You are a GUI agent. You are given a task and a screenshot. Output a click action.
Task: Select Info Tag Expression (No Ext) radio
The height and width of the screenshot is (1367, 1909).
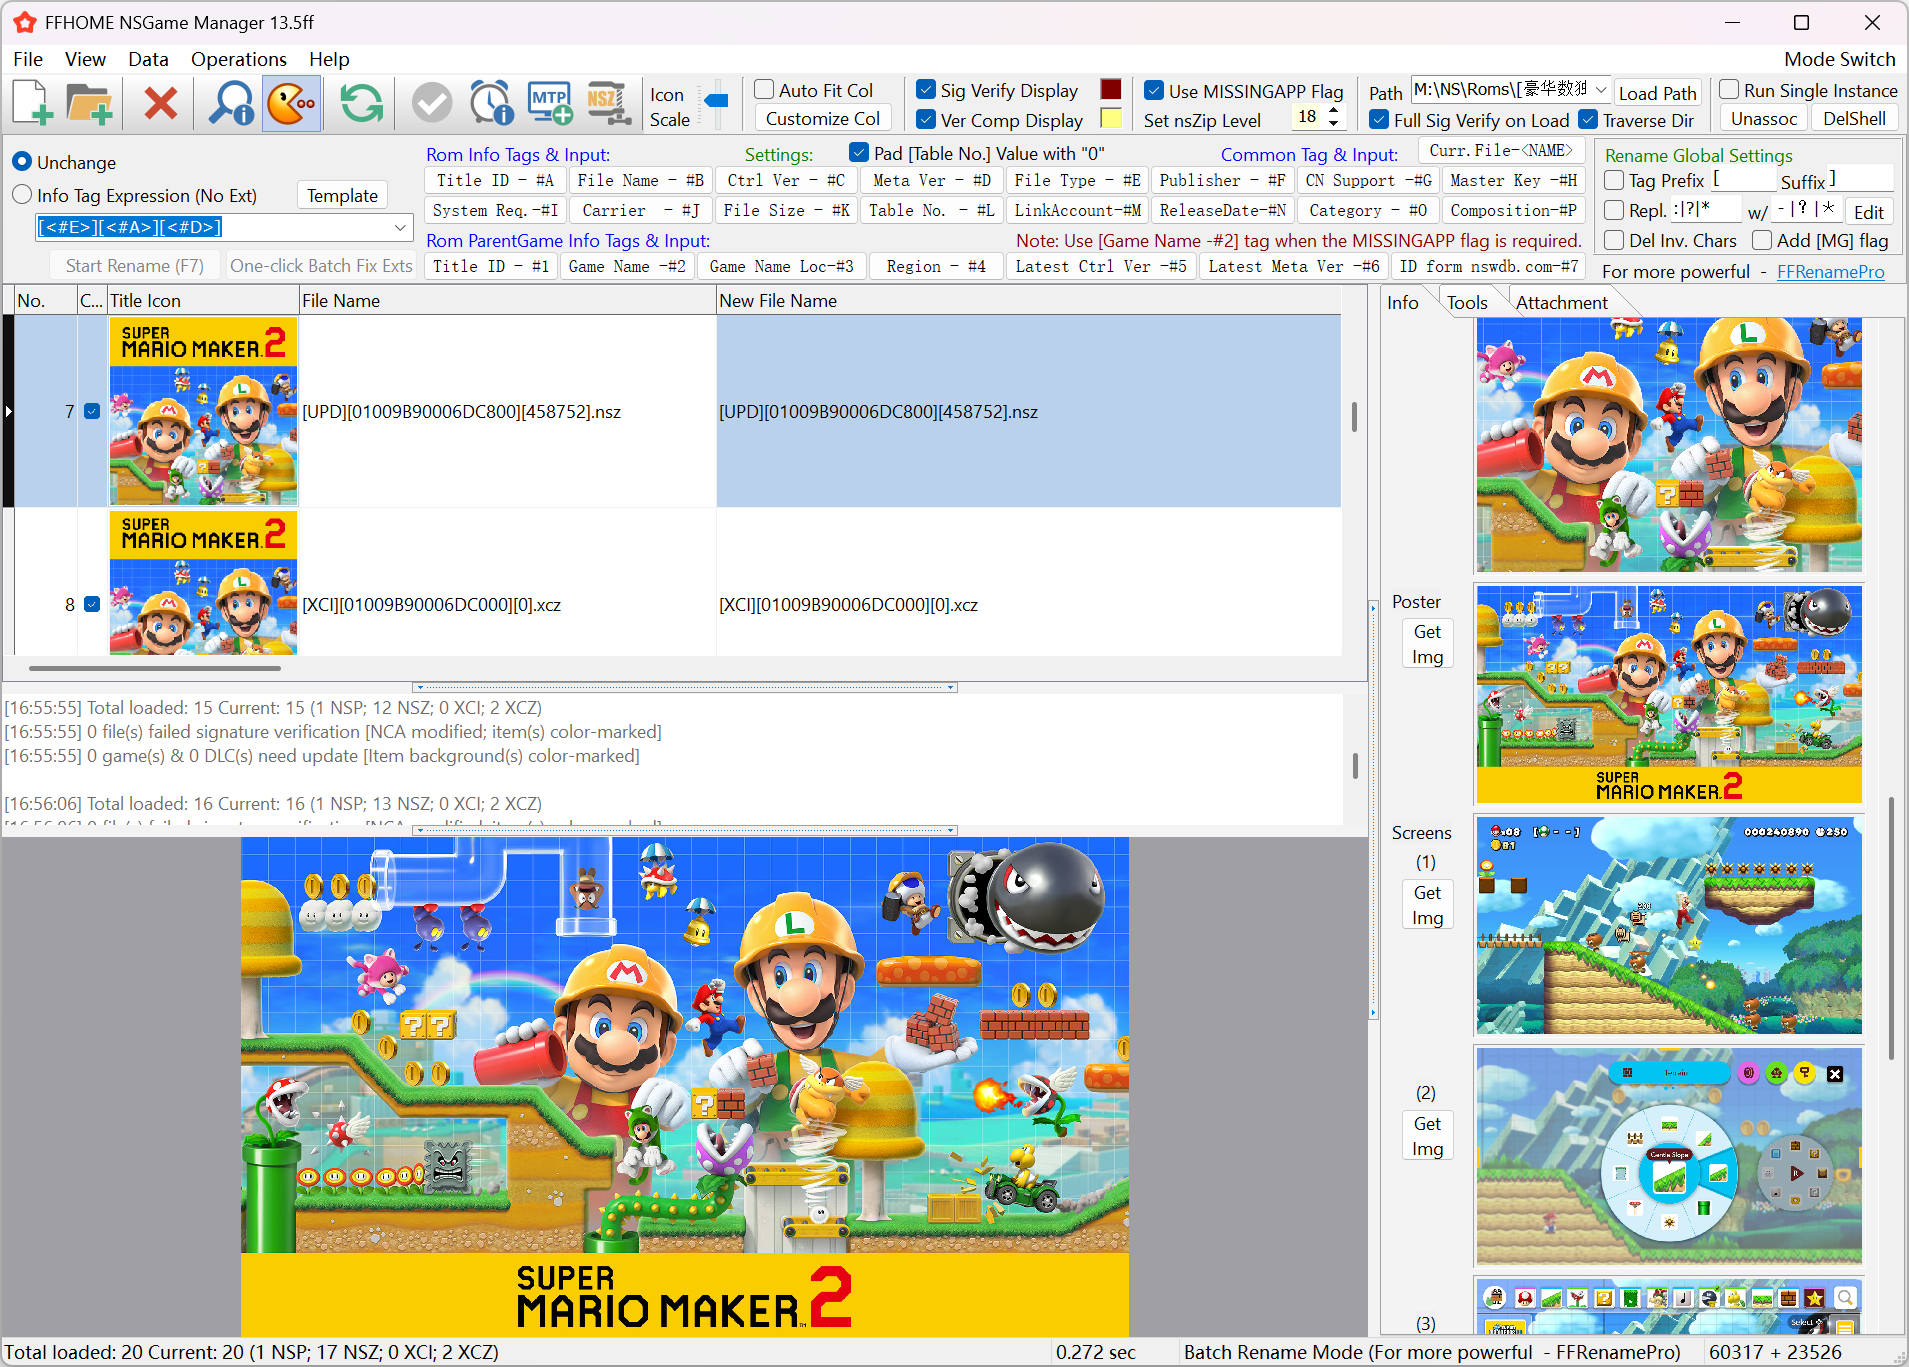click(x=22, y=195)
